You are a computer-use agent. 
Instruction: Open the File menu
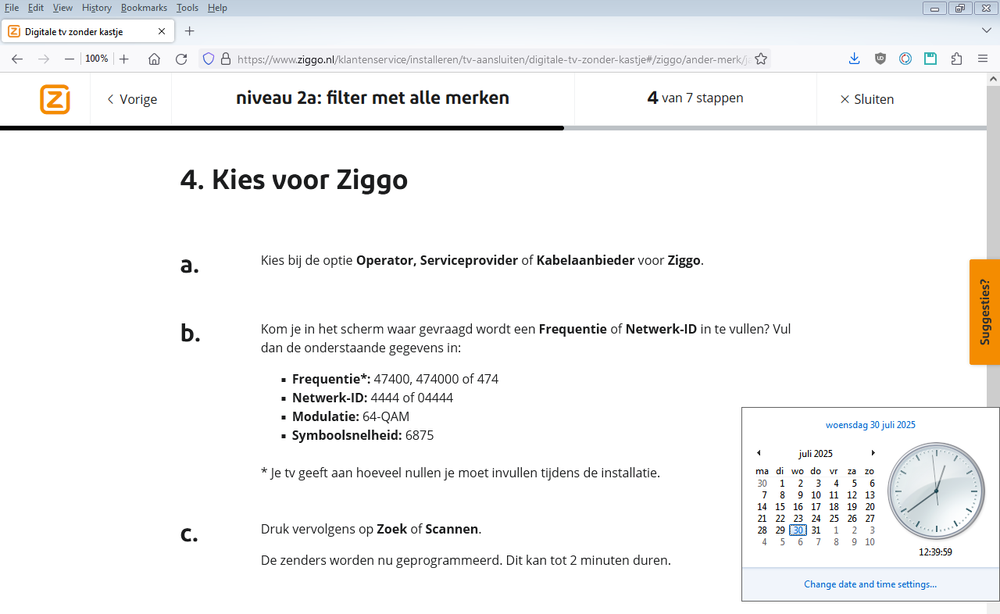coord(11,8)
